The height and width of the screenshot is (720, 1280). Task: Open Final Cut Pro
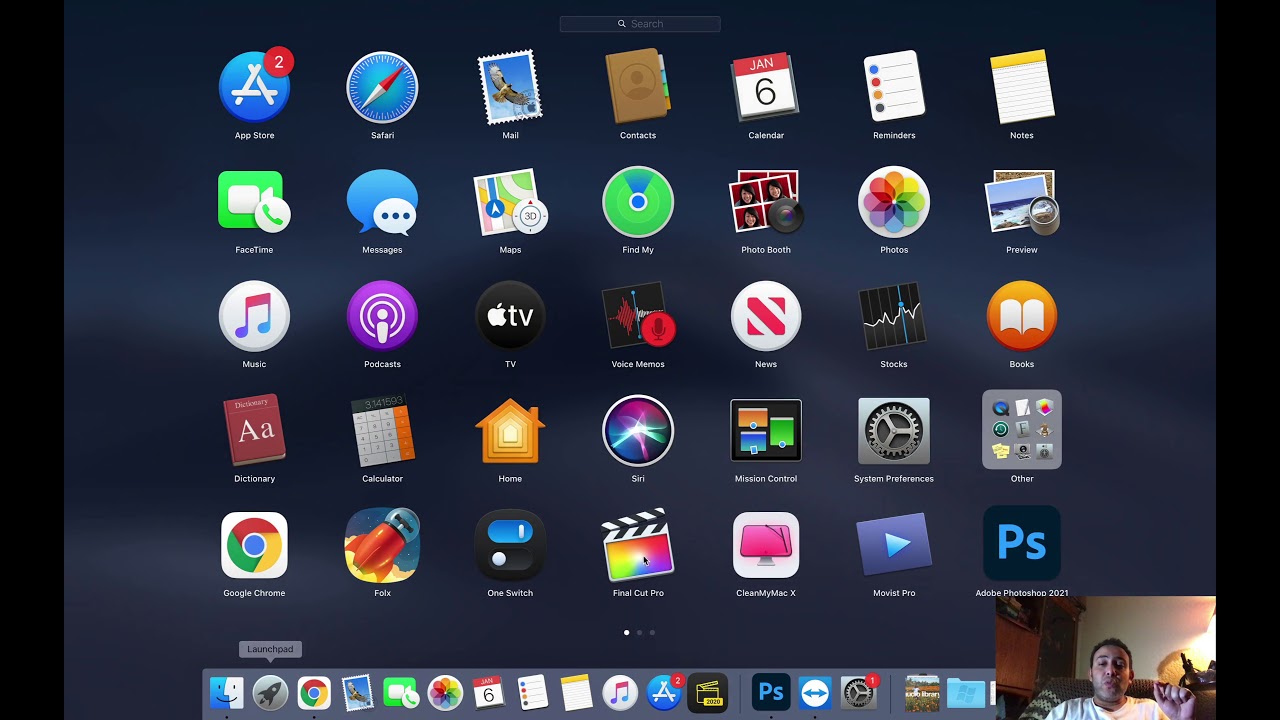click(638, 546)
